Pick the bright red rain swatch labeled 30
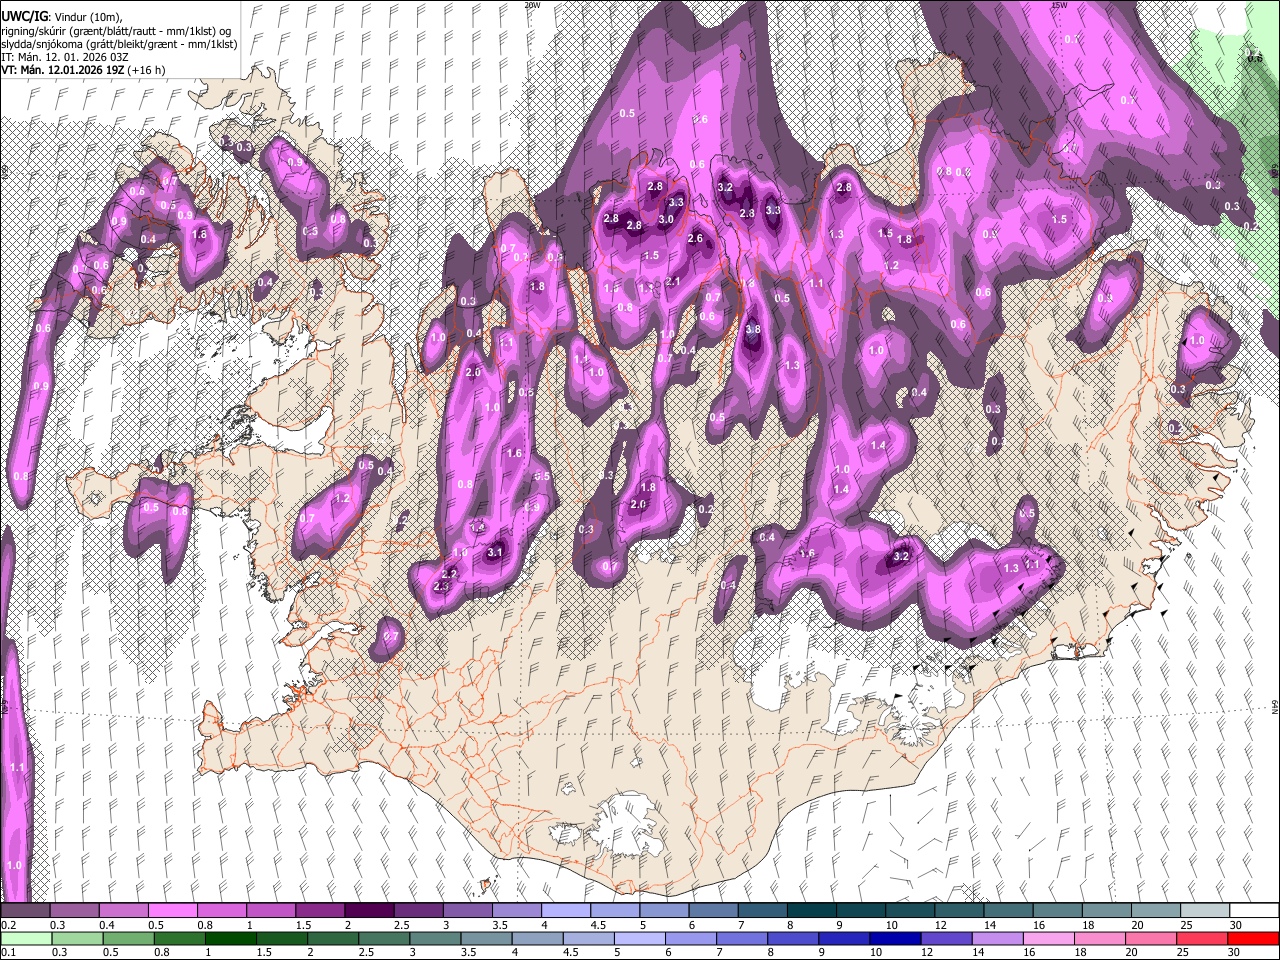The width and height of the screenshot is (1280, 960). pyautogui.click(x=1253, y=939)
